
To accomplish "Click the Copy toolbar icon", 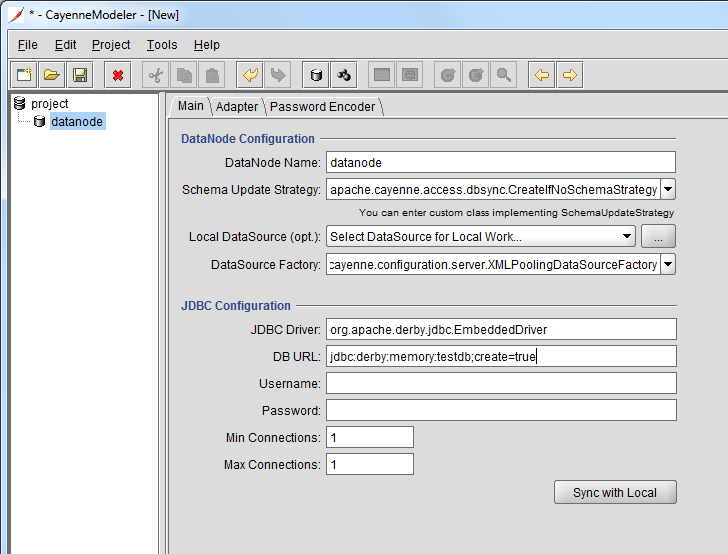I will [184, 75].
